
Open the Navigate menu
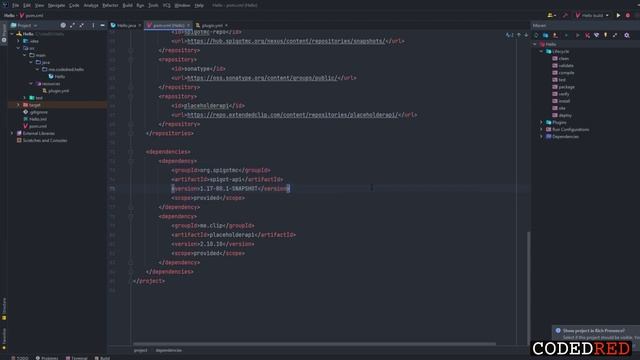[x=56, y=5]
